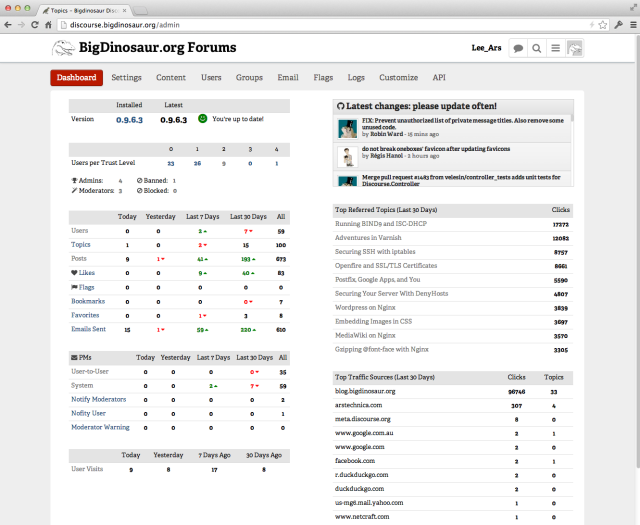Image resolution: width=640 pixels, height=525 pixels.
Task: Open trust level 0 user count 23
Action: coord(171,163)
